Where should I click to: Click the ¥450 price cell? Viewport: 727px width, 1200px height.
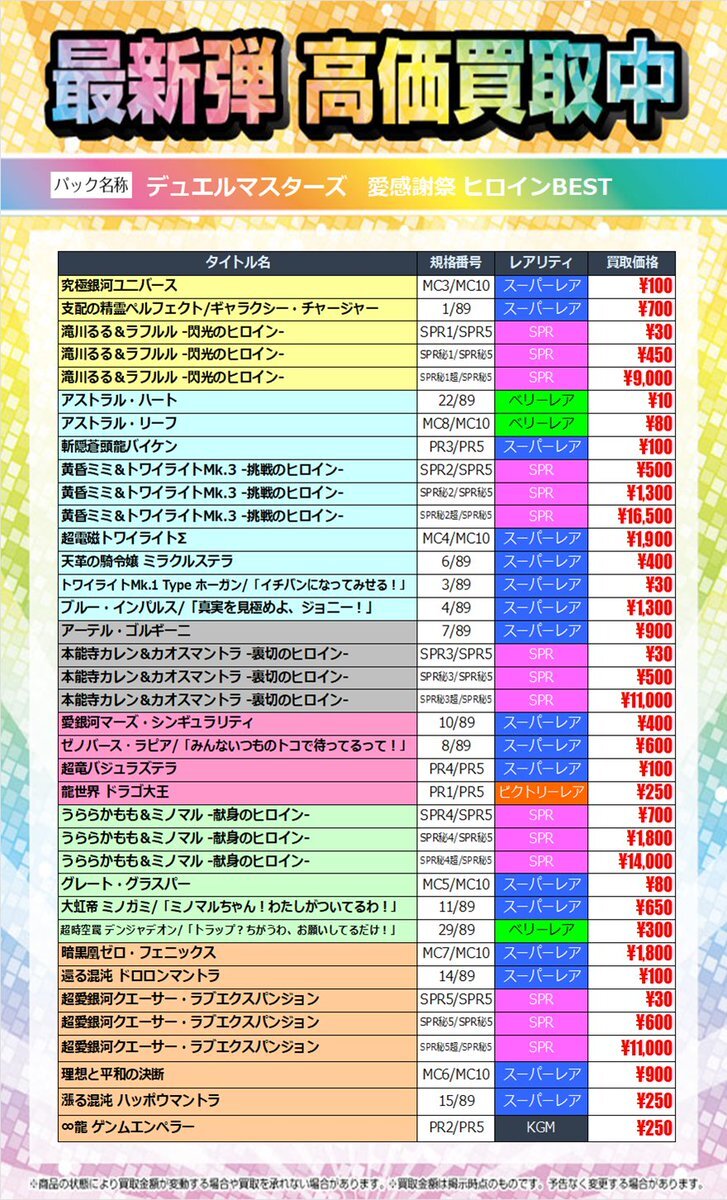pyautogui.click(x=632, y=355)
